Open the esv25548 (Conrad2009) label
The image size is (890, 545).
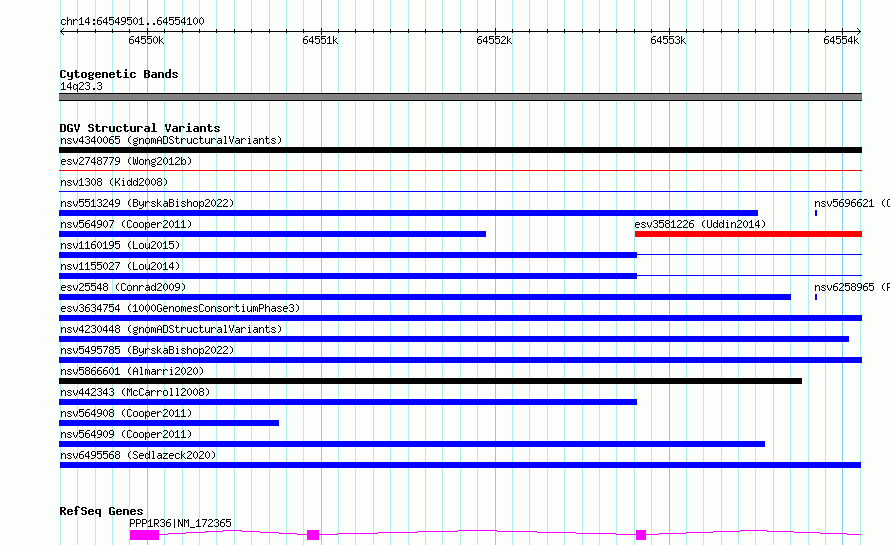coord(123,287)
